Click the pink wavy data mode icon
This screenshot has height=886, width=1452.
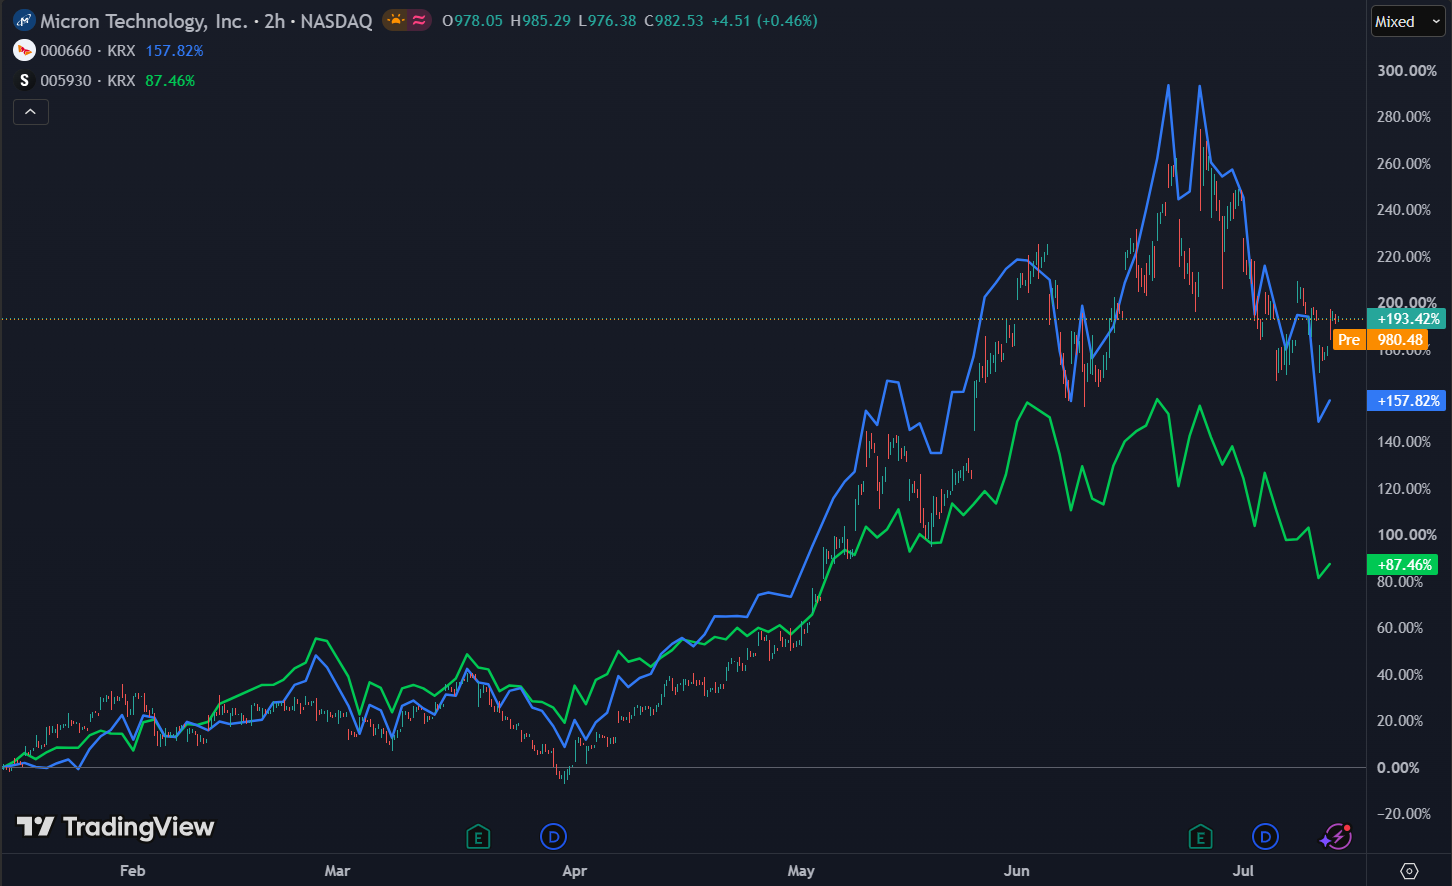420,20
